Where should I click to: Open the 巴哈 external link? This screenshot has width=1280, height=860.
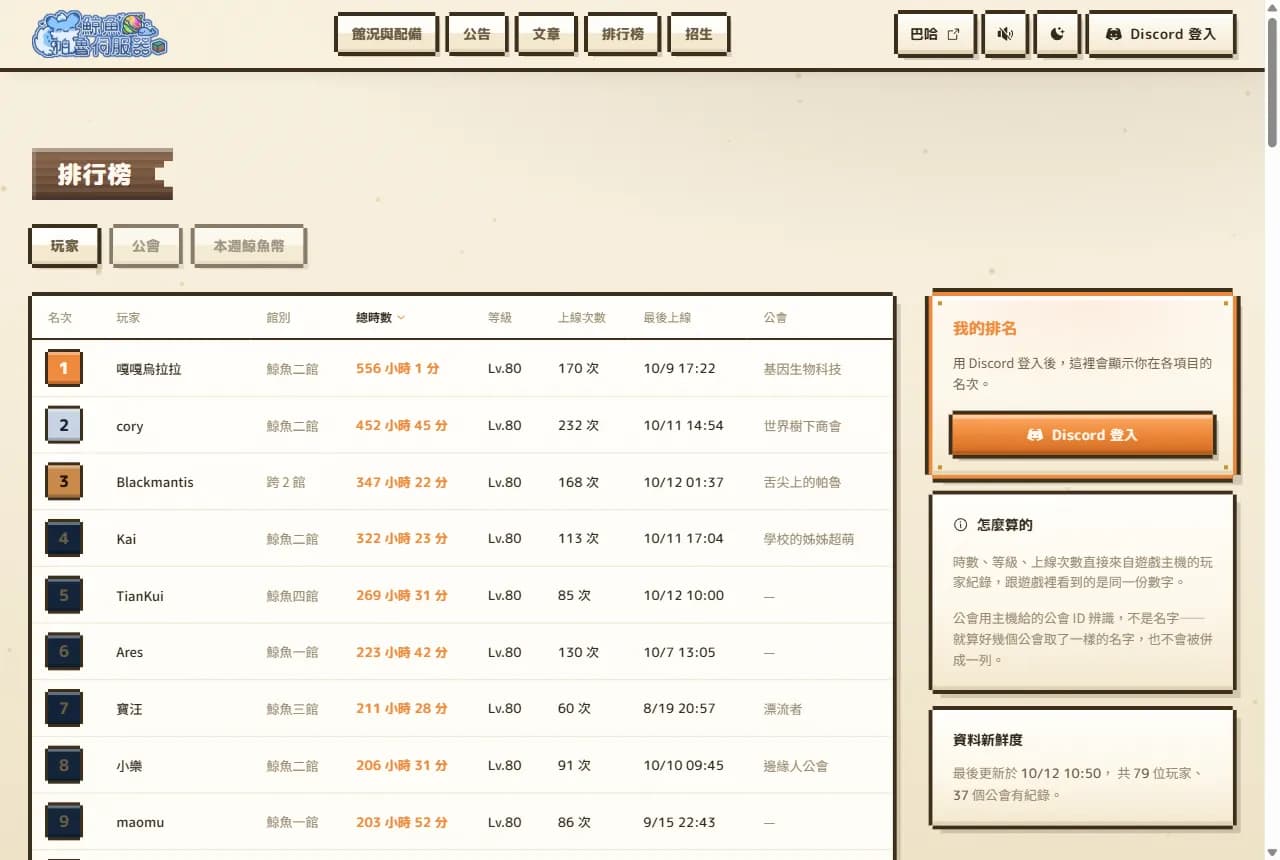tap(934, 34)
